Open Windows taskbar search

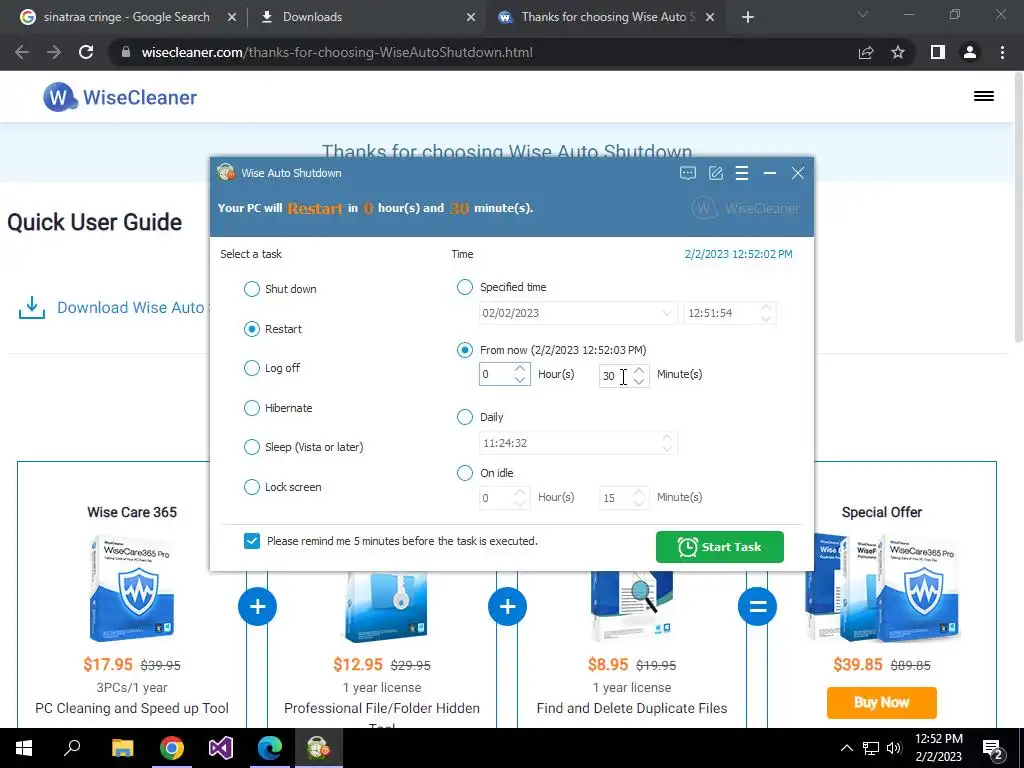(x=72, y=748)
